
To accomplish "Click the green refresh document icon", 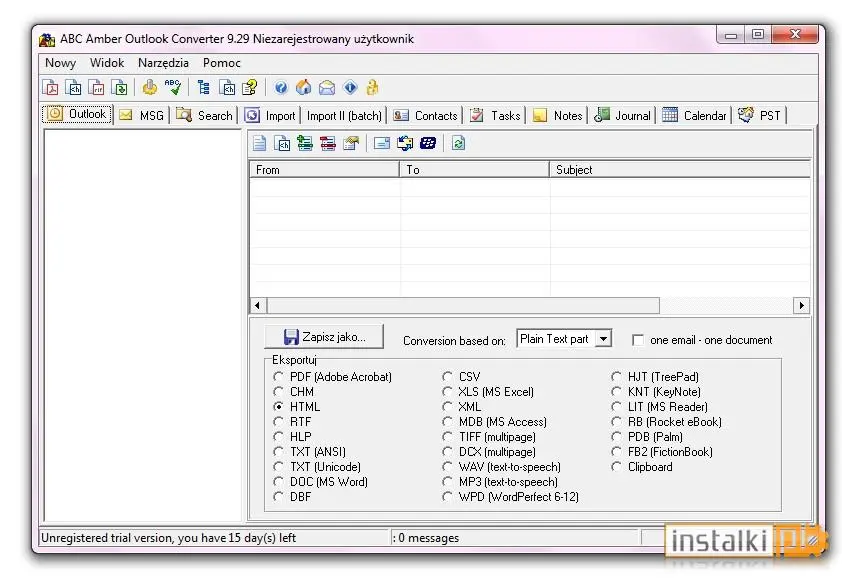I will [458, 143].
